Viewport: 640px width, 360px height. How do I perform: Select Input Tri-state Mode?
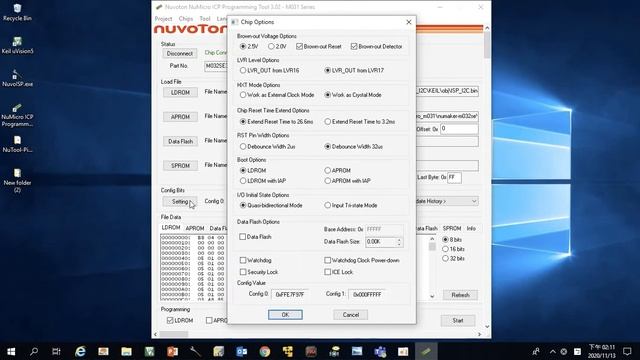pyautogui.click(x=351, y=205)
